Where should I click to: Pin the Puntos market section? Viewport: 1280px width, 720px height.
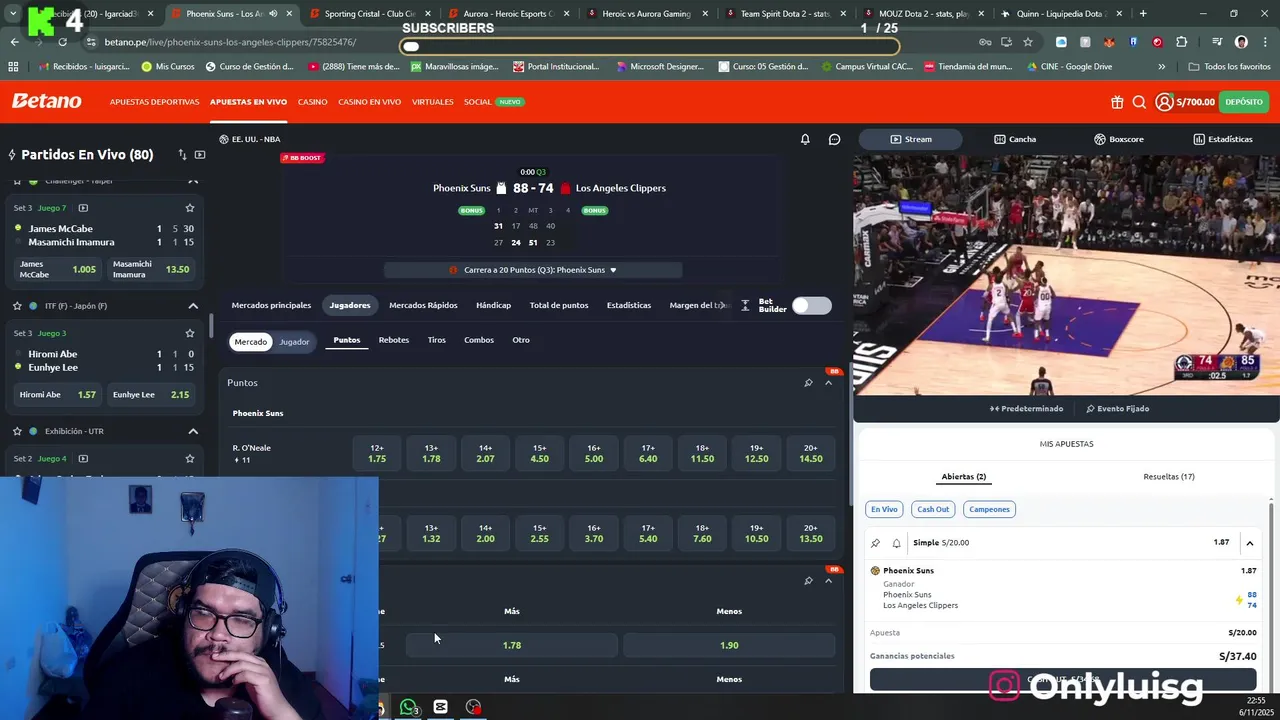808,383
